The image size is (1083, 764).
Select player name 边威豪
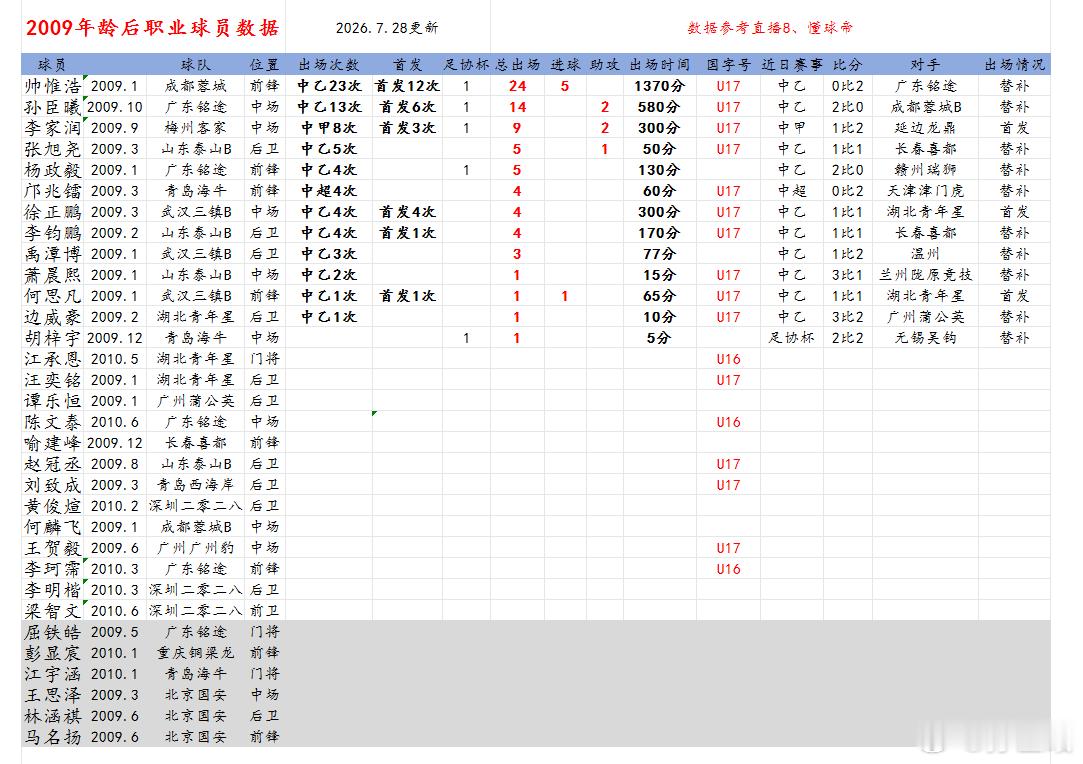52,317
